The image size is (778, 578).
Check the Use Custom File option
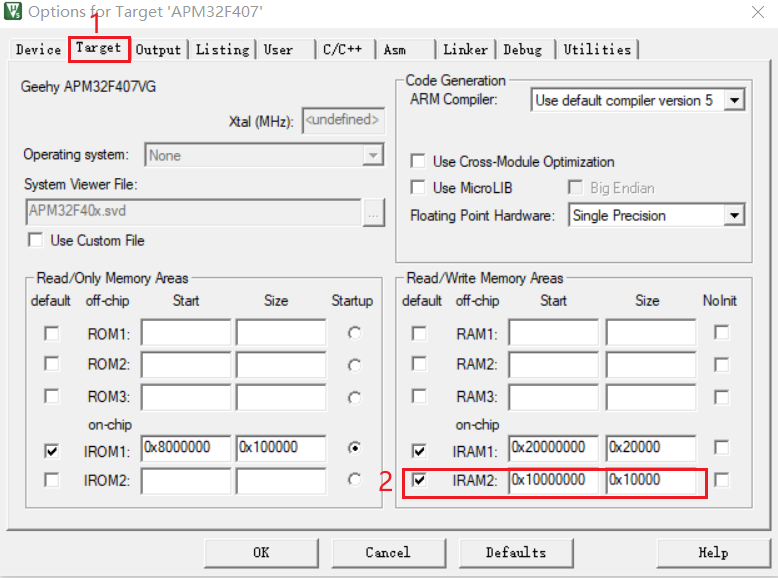tap(36, 240)
